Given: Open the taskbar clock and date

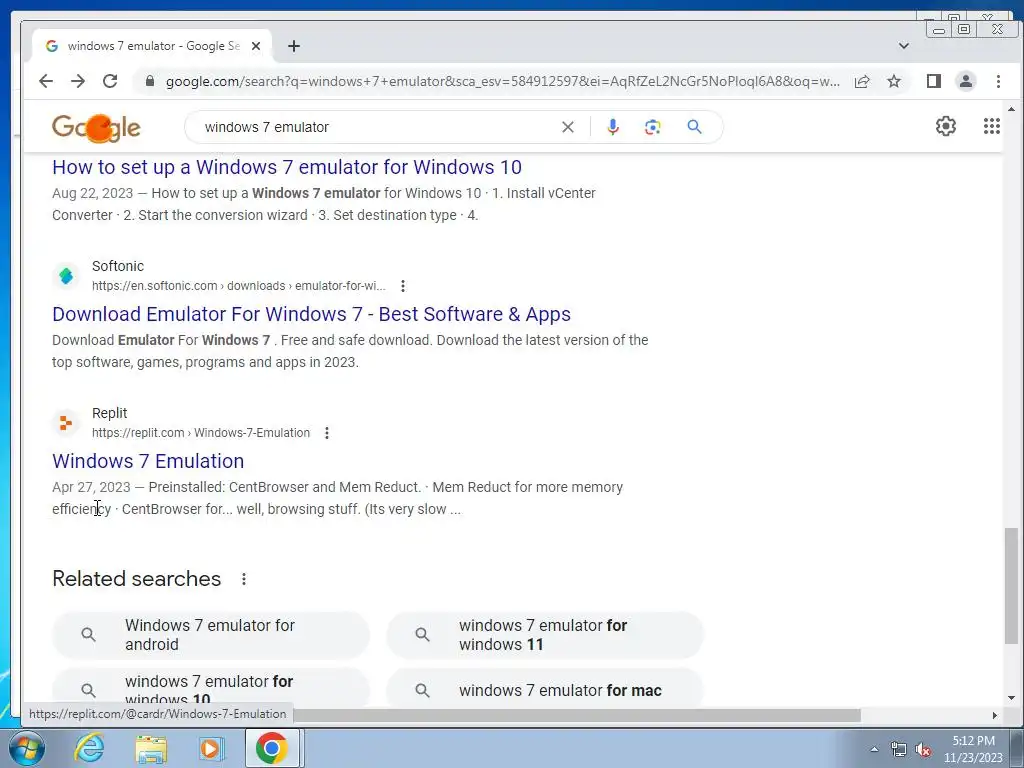Looking at the screenshot, I should click(973, 749).
